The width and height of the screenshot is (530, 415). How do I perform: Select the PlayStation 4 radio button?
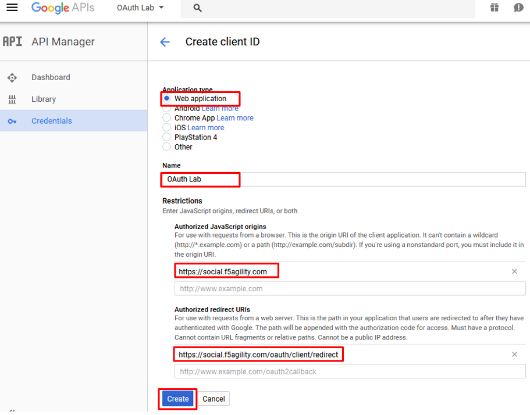[166, 137]
